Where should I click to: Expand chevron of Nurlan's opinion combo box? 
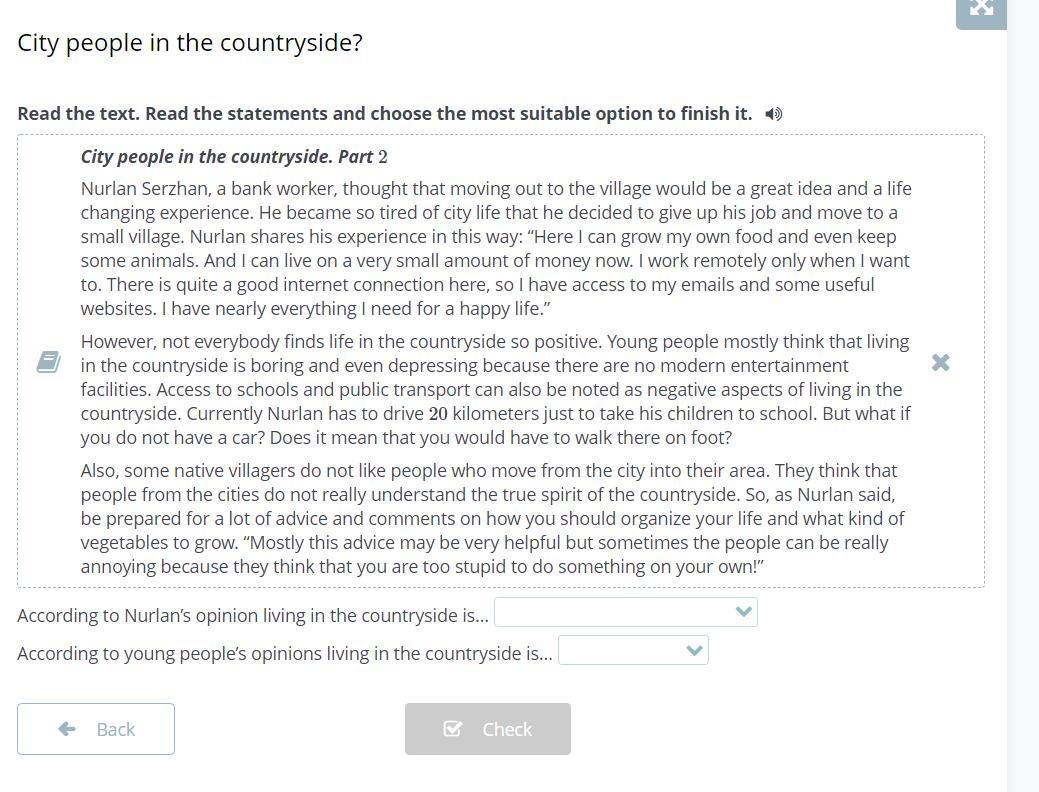coord(743,612)
